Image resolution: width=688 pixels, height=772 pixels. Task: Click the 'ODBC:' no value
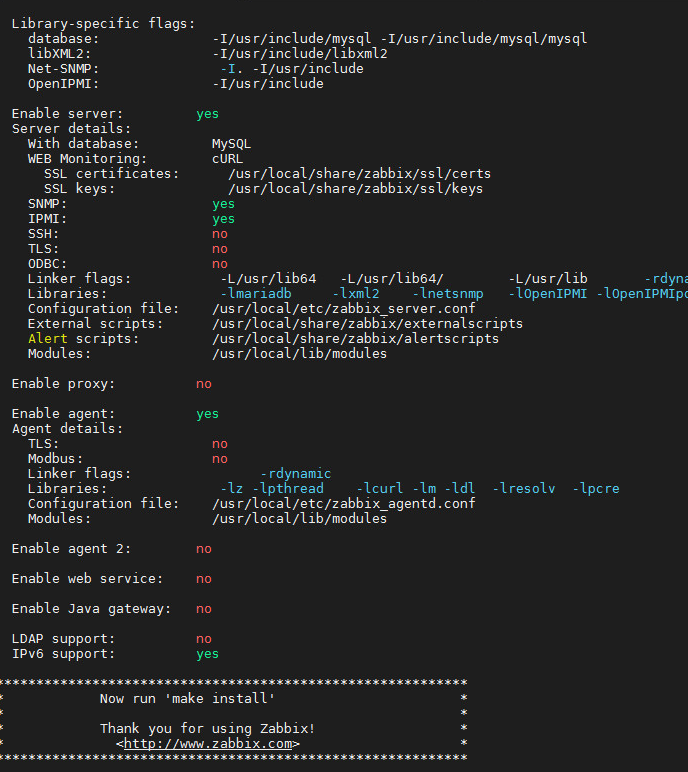(220, 264)
